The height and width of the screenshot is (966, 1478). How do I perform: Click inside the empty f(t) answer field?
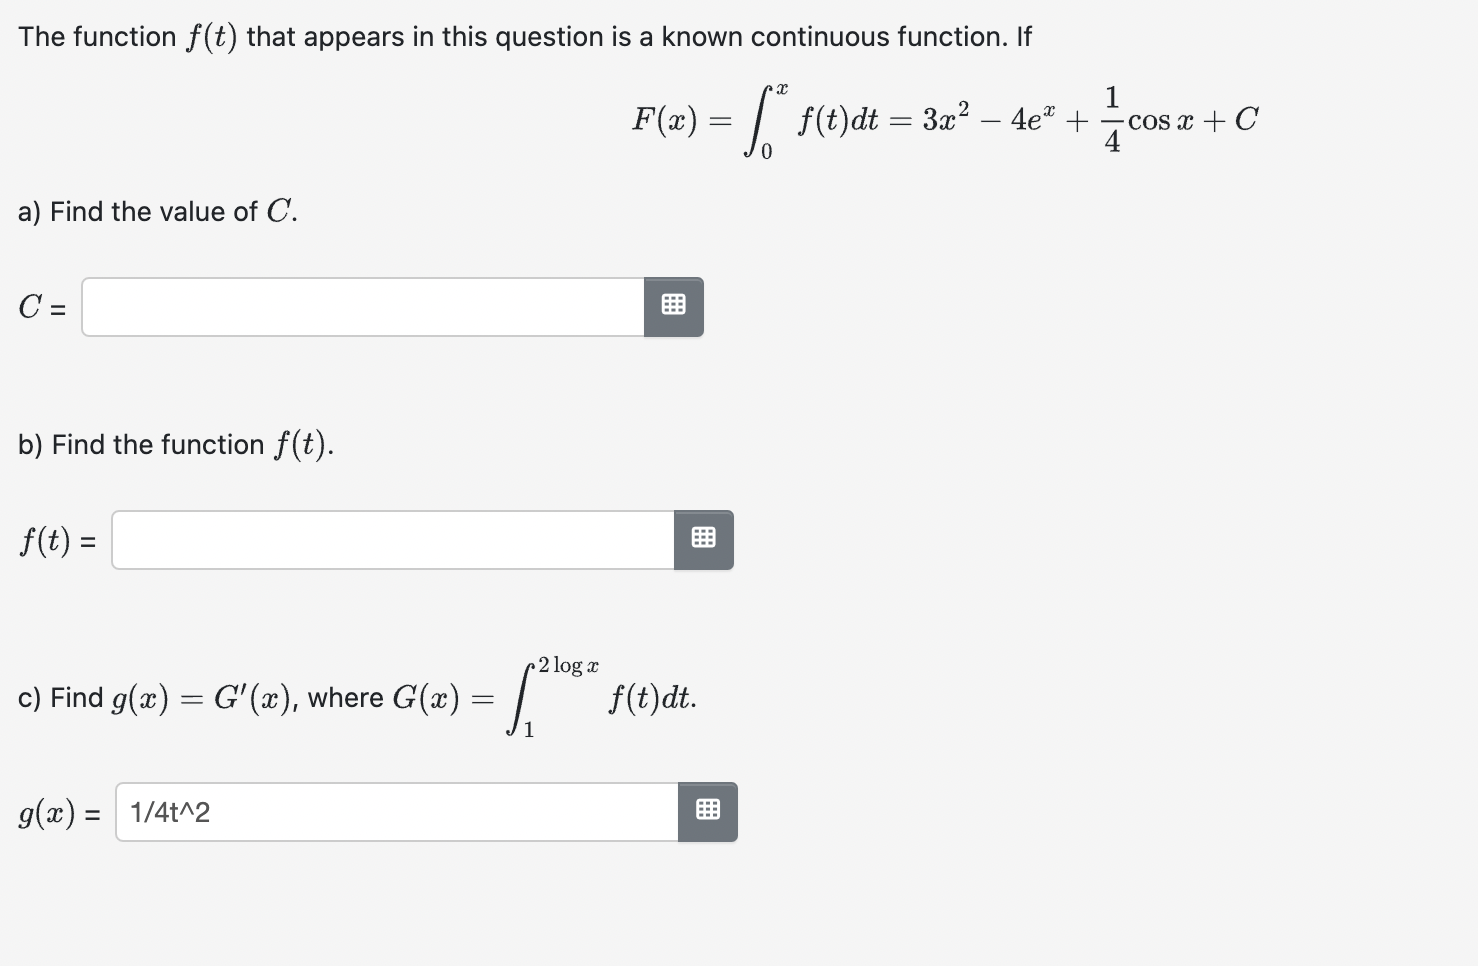point(390,539)
